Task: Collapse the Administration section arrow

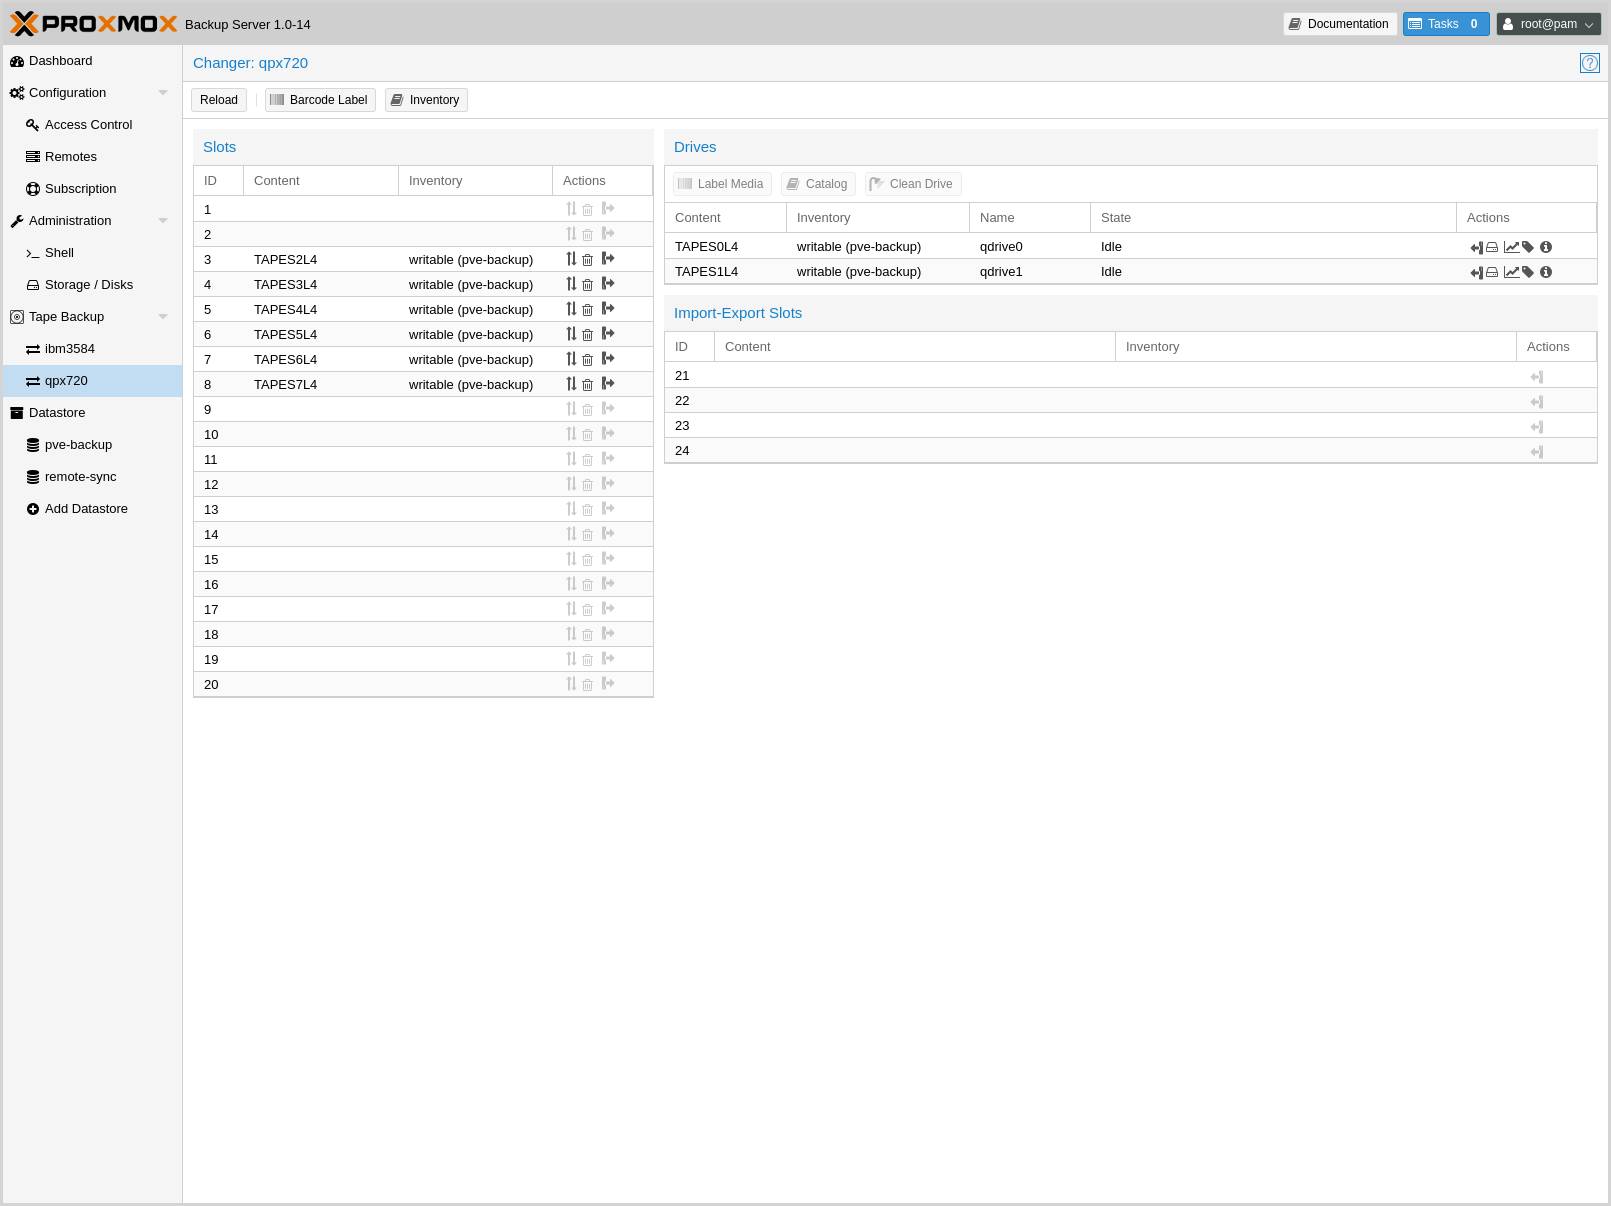Action: 163,221
